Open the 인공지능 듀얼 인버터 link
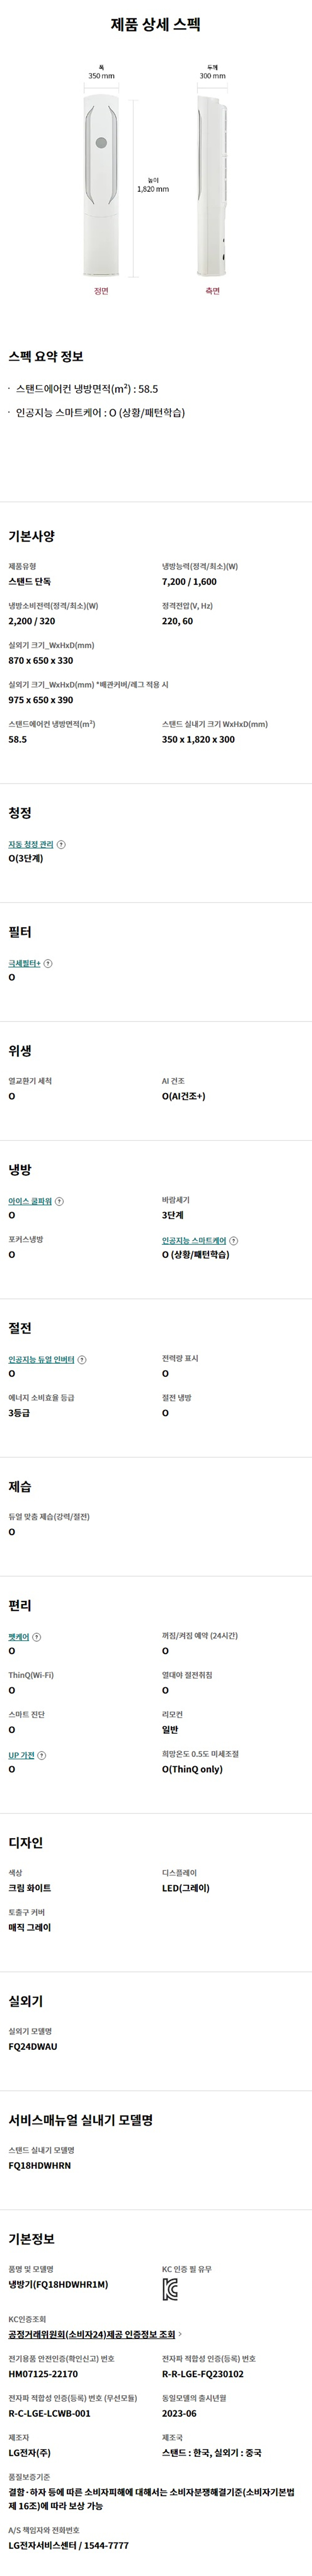This screenshot has width=312, height=2576. coord(41,1359)
